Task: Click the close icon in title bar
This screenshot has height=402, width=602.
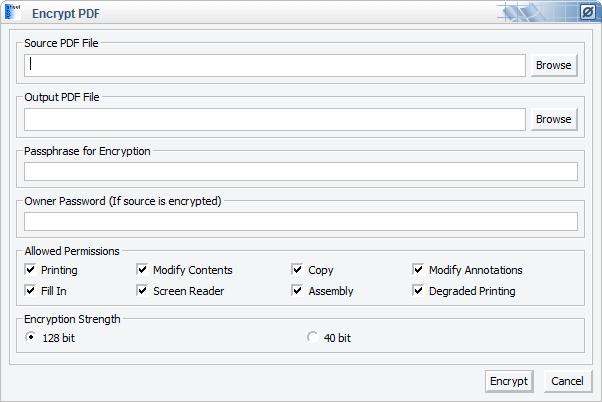Action: point(587,13)
